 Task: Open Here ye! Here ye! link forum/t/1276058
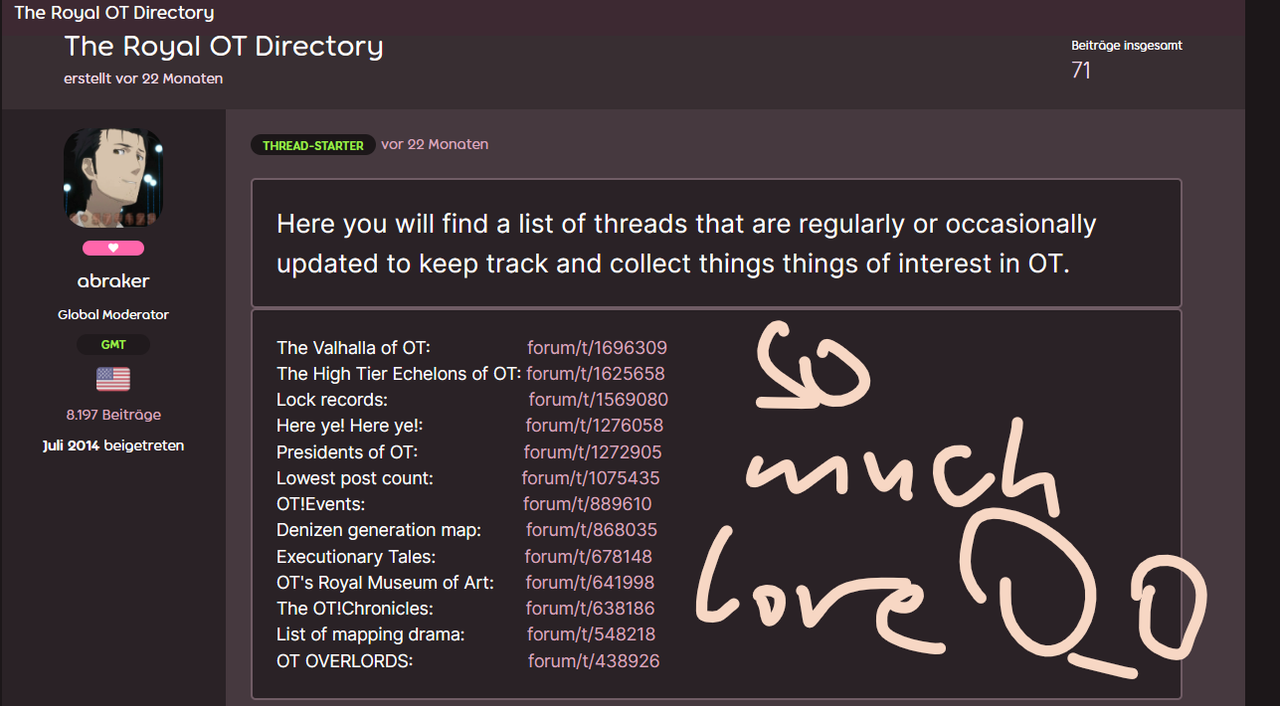click(x=594, y=426)
